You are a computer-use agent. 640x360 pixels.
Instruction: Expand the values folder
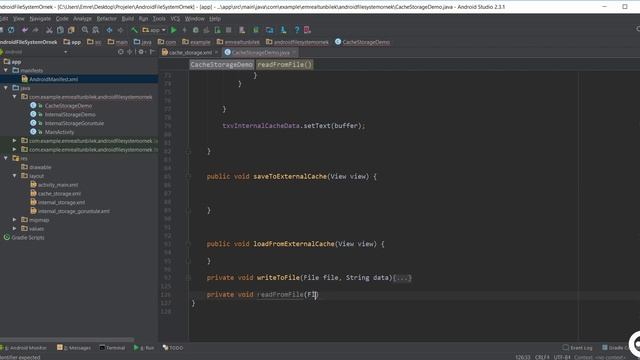point(15,229)
